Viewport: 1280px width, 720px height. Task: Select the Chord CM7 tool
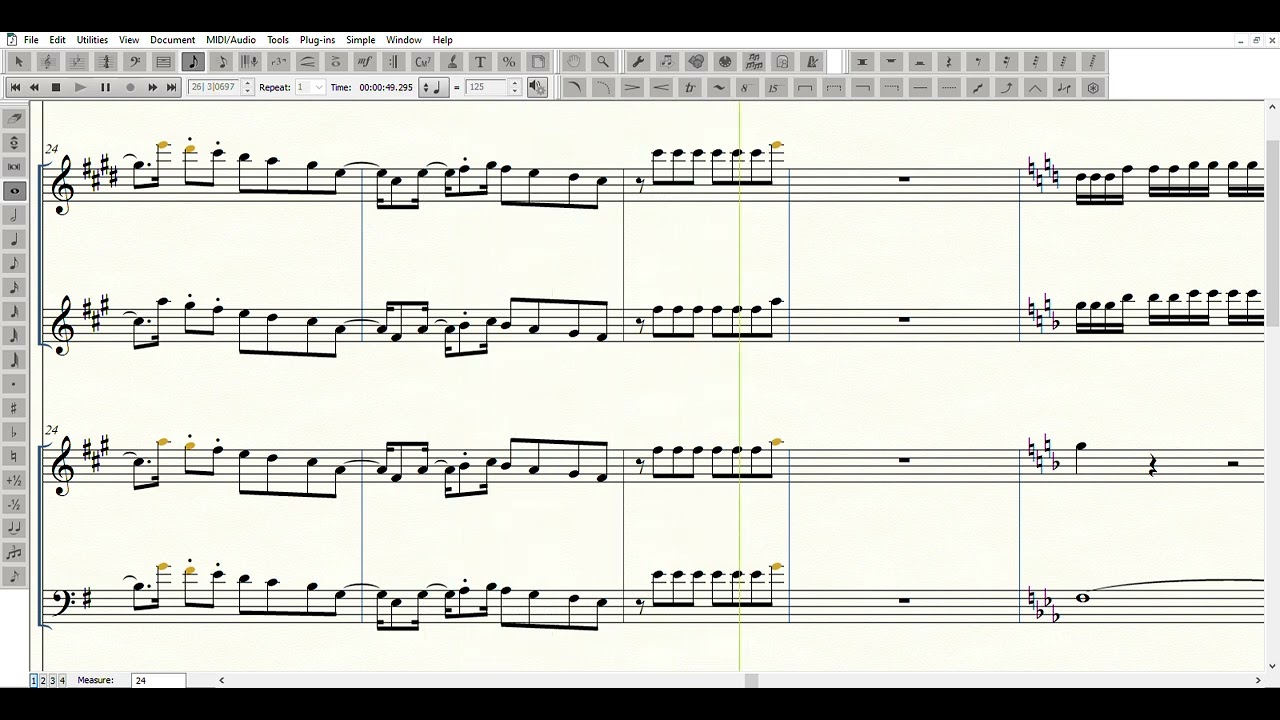[423, 62]
